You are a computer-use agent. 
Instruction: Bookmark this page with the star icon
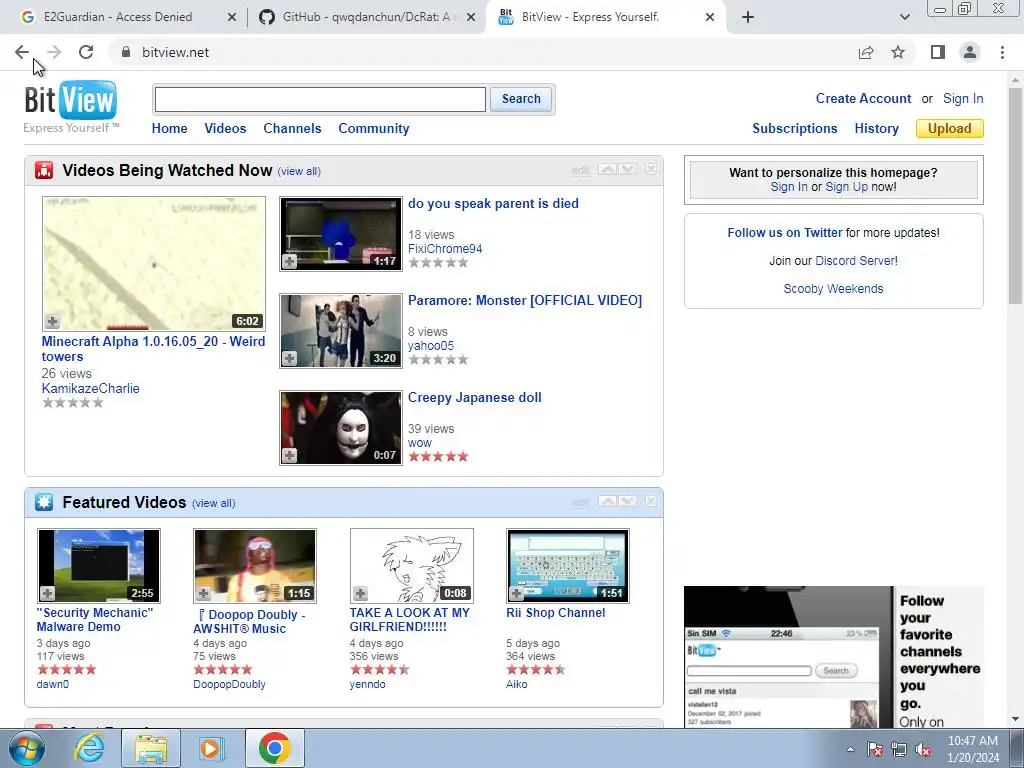[x=898, y=52]
